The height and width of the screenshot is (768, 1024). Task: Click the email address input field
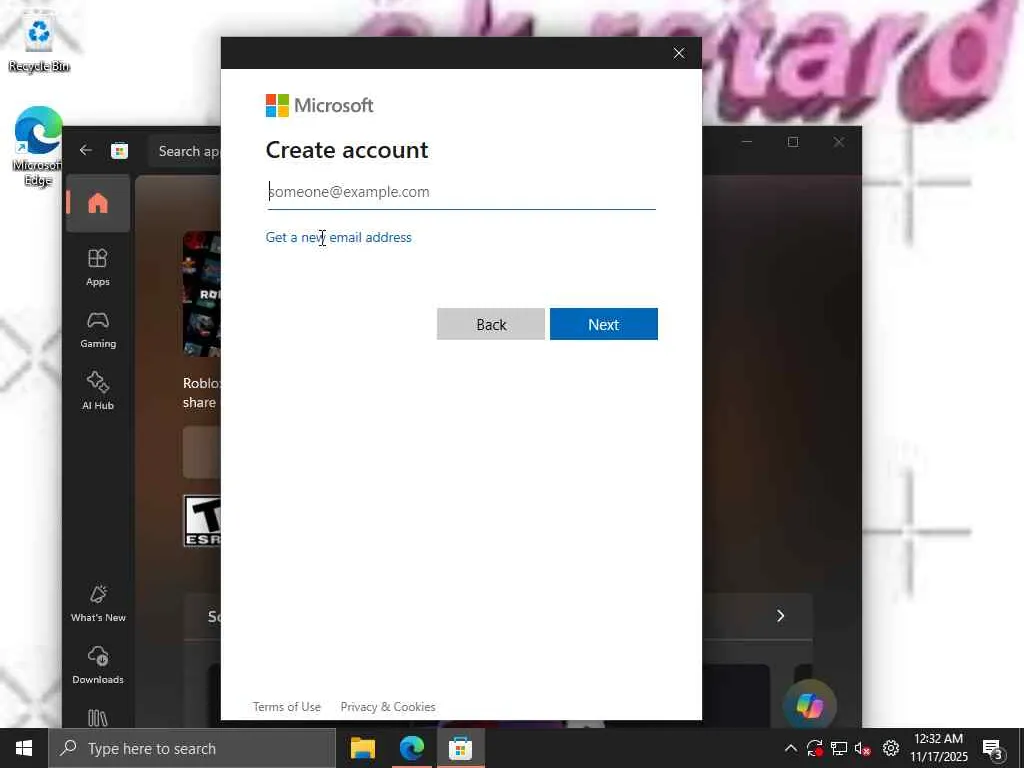462,192
